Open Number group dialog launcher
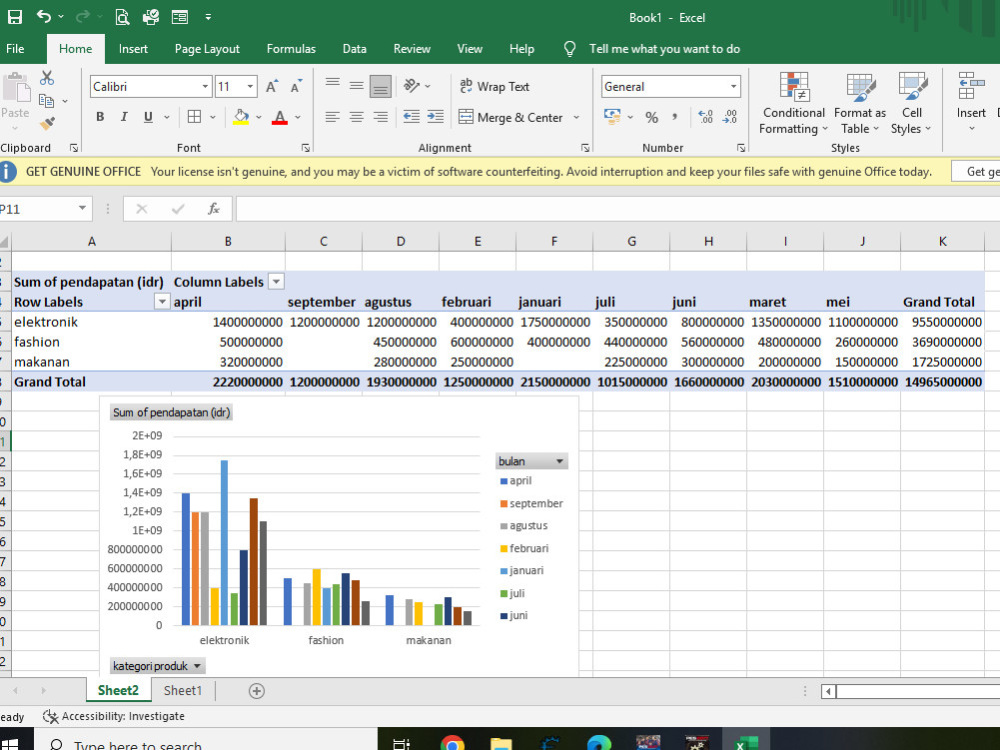The height and width of the screenshot is (750, 1000). (x=741, y=148)
